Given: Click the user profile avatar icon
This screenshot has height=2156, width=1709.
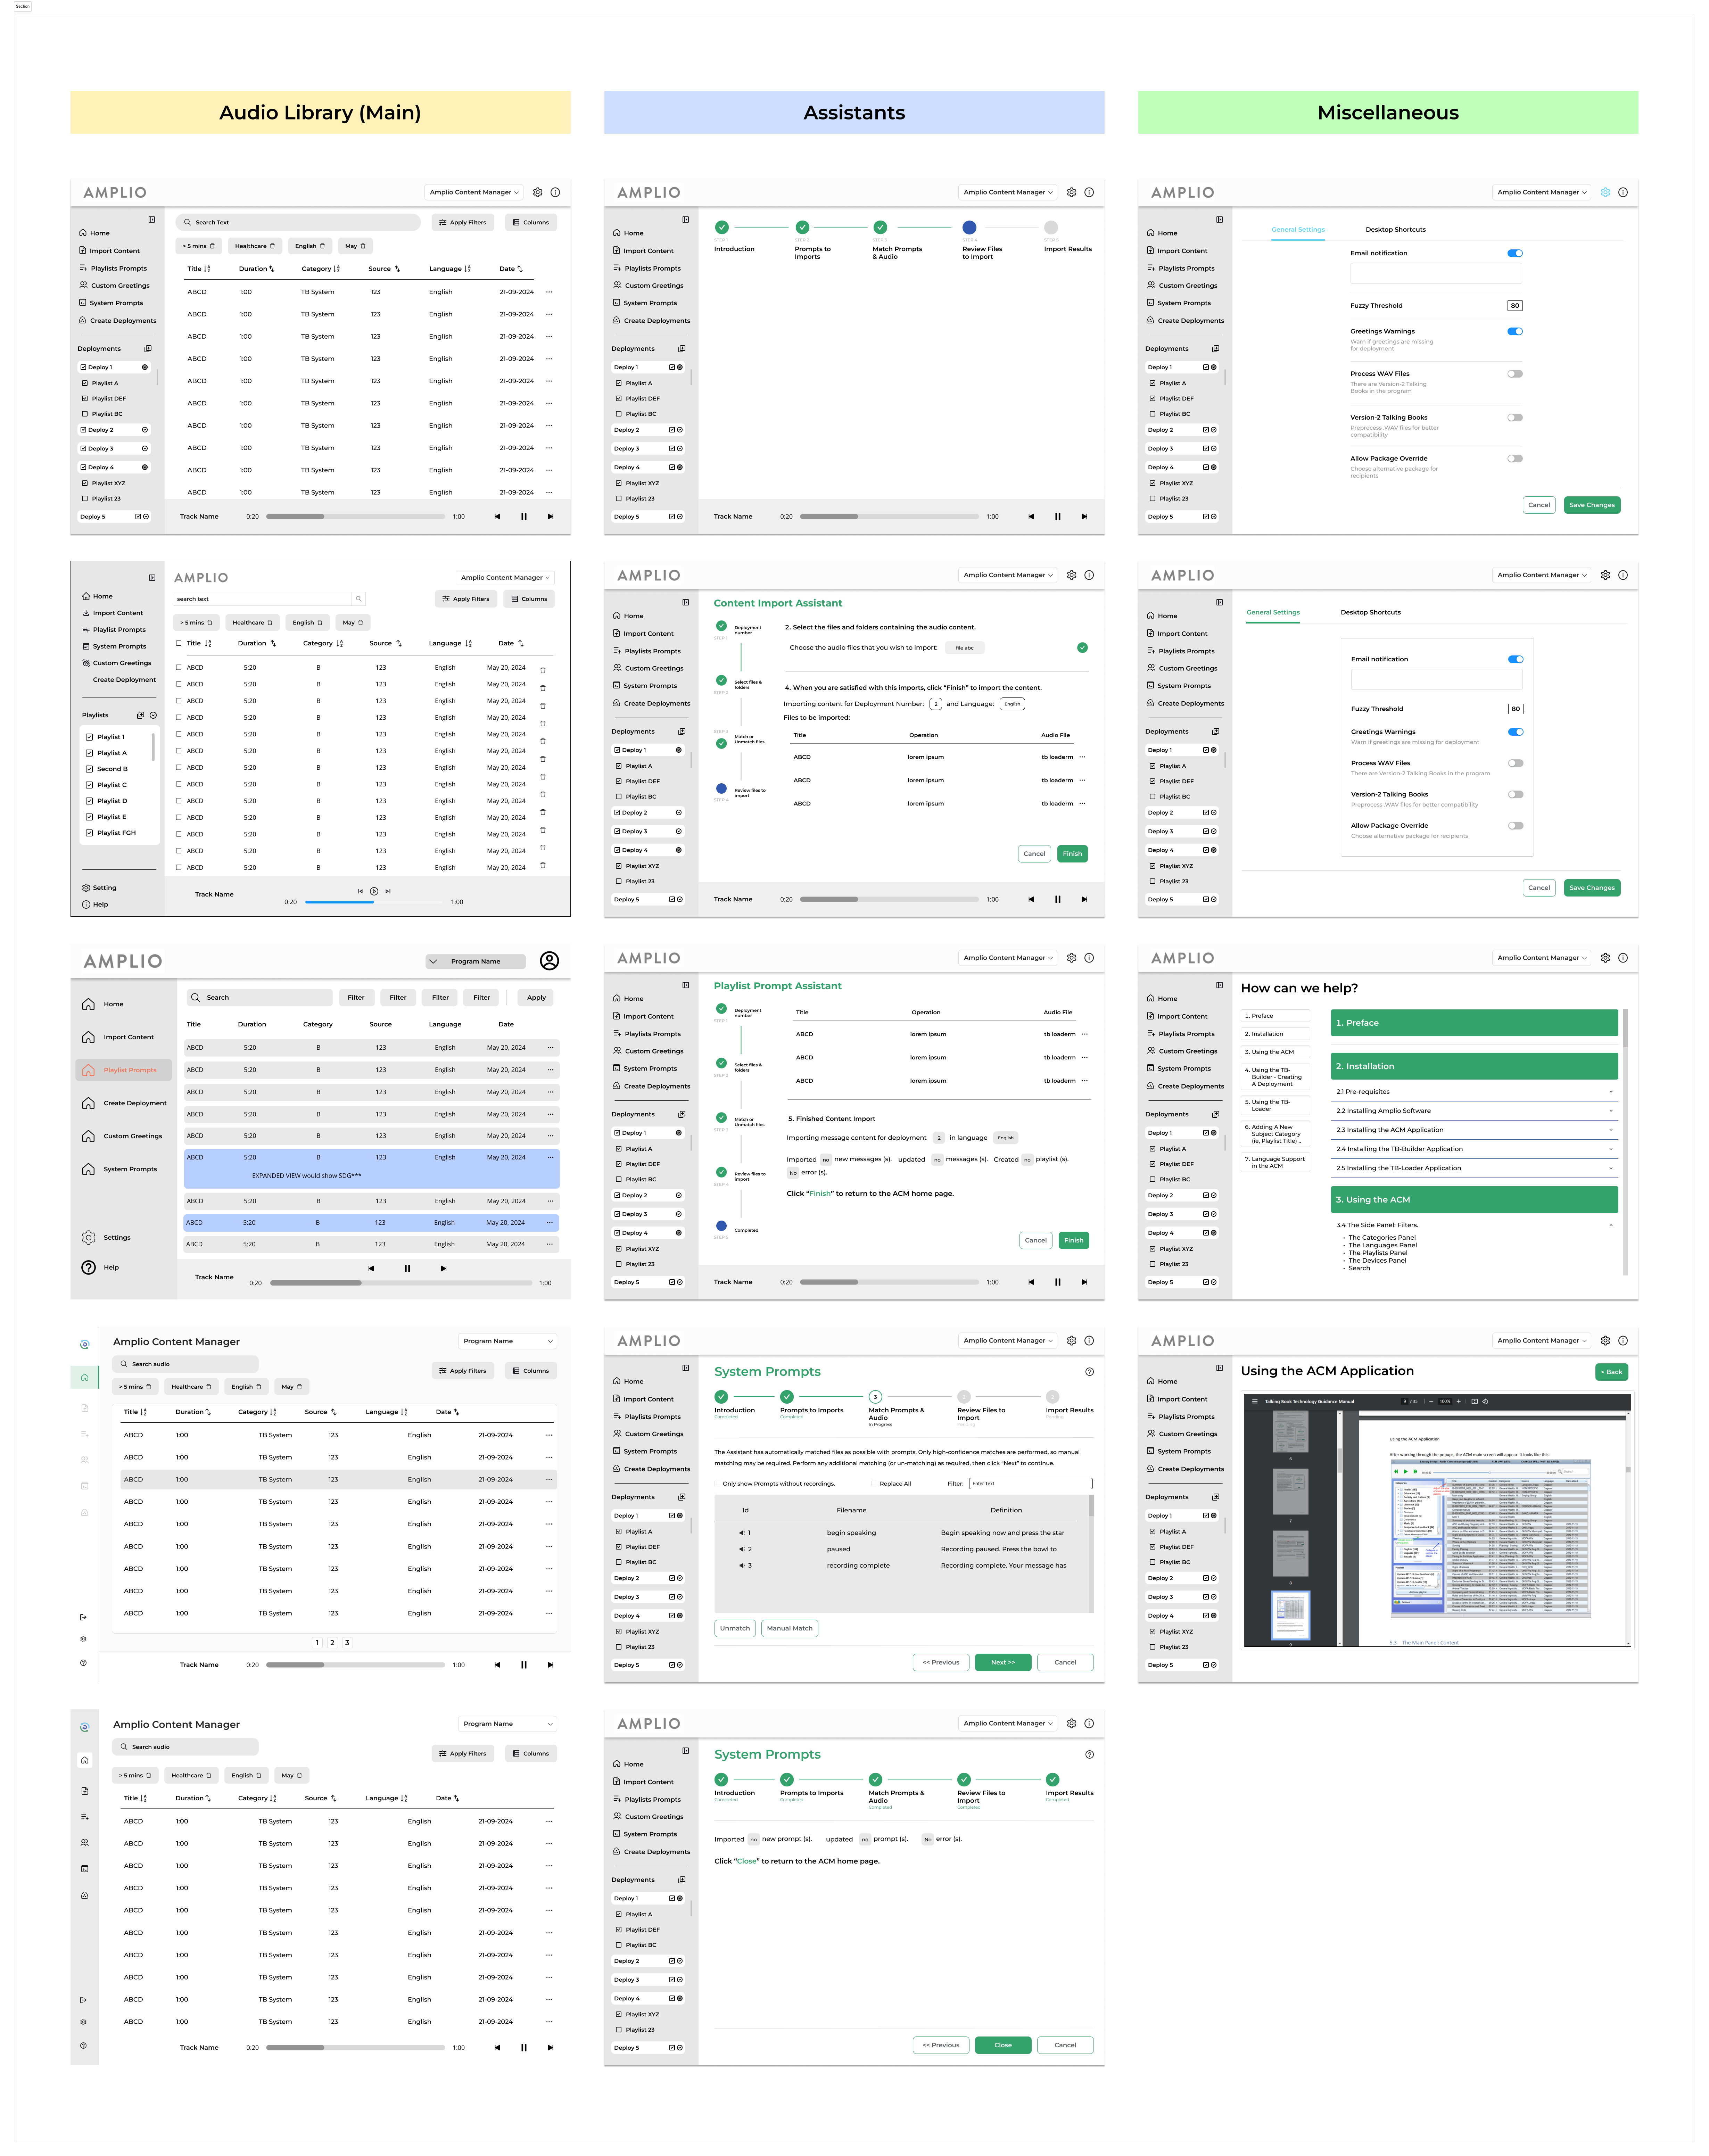Looking at the screenshot, I should [549, 961].
